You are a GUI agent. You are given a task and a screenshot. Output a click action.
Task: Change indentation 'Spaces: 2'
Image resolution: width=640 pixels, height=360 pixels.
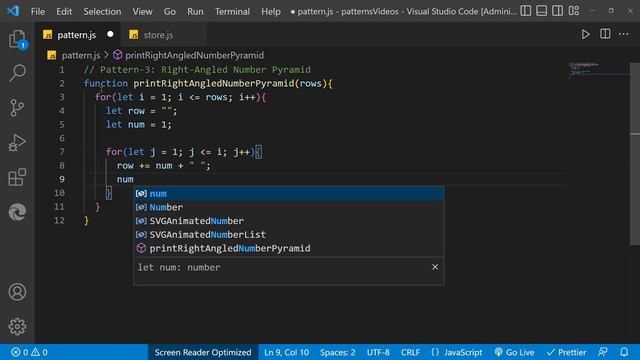[x=338, y=352]
